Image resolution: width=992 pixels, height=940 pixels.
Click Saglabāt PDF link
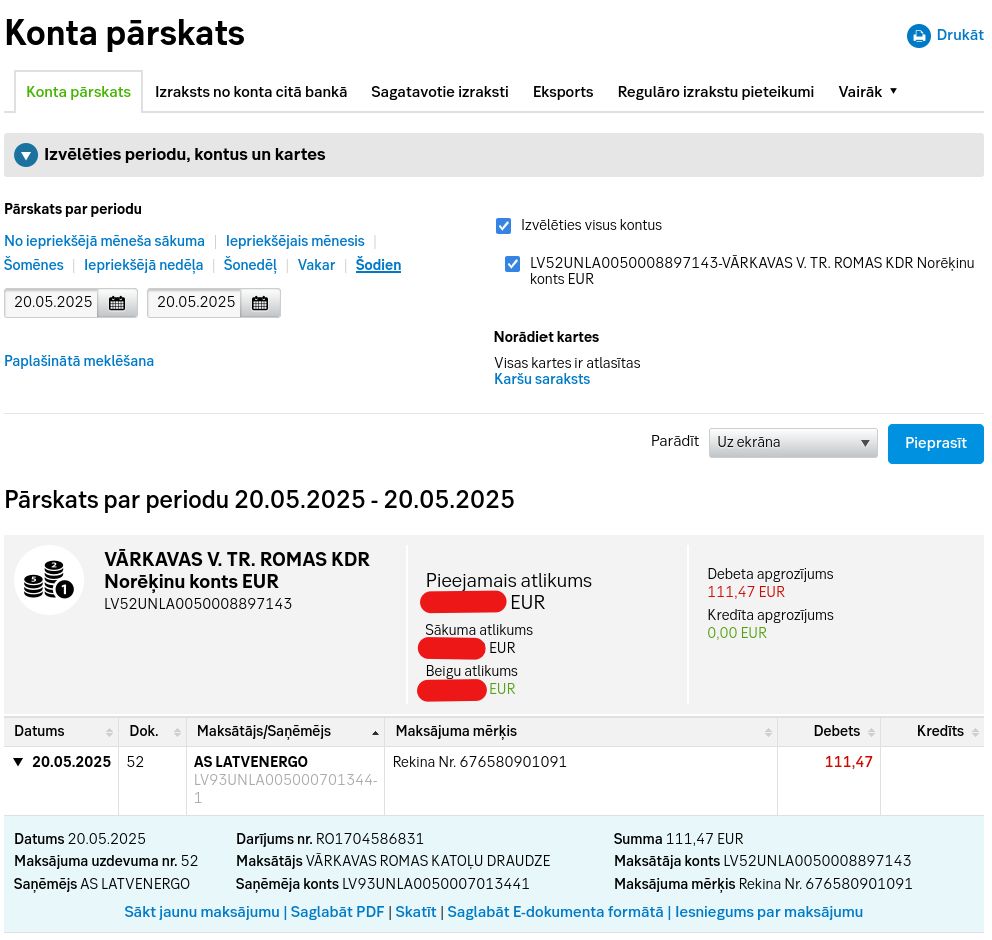[337, 912]
